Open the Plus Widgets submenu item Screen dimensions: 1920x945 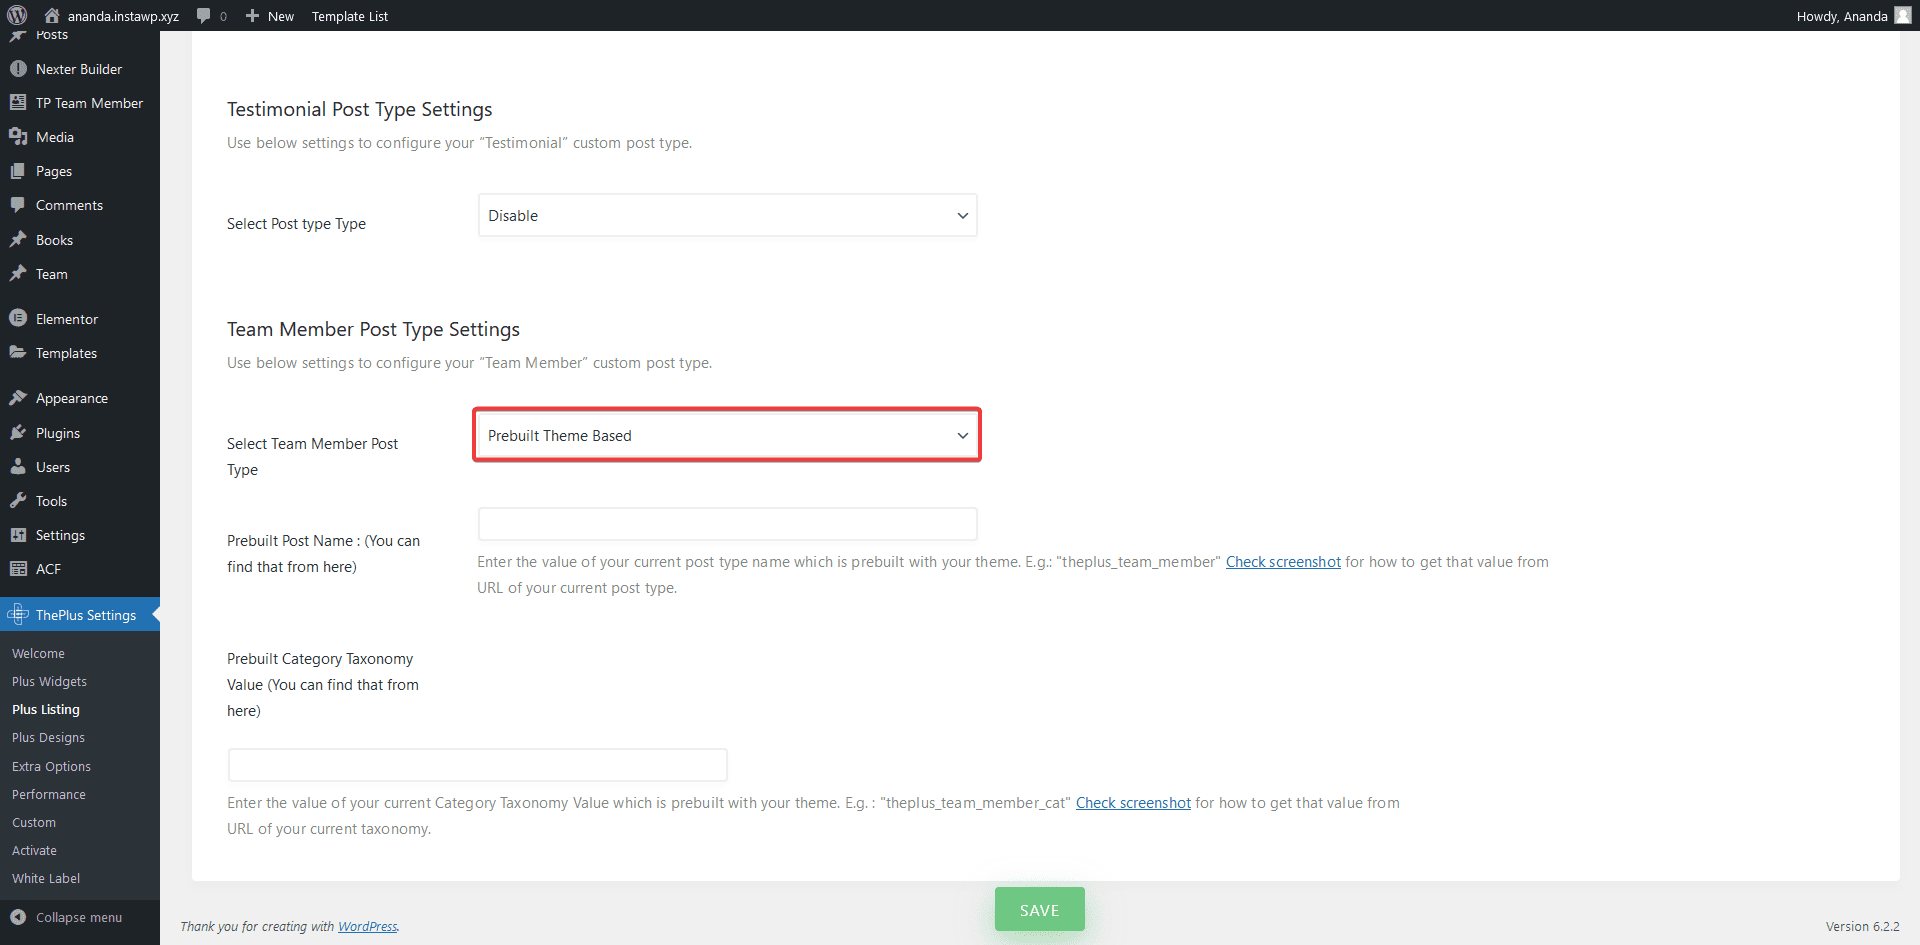49,681
